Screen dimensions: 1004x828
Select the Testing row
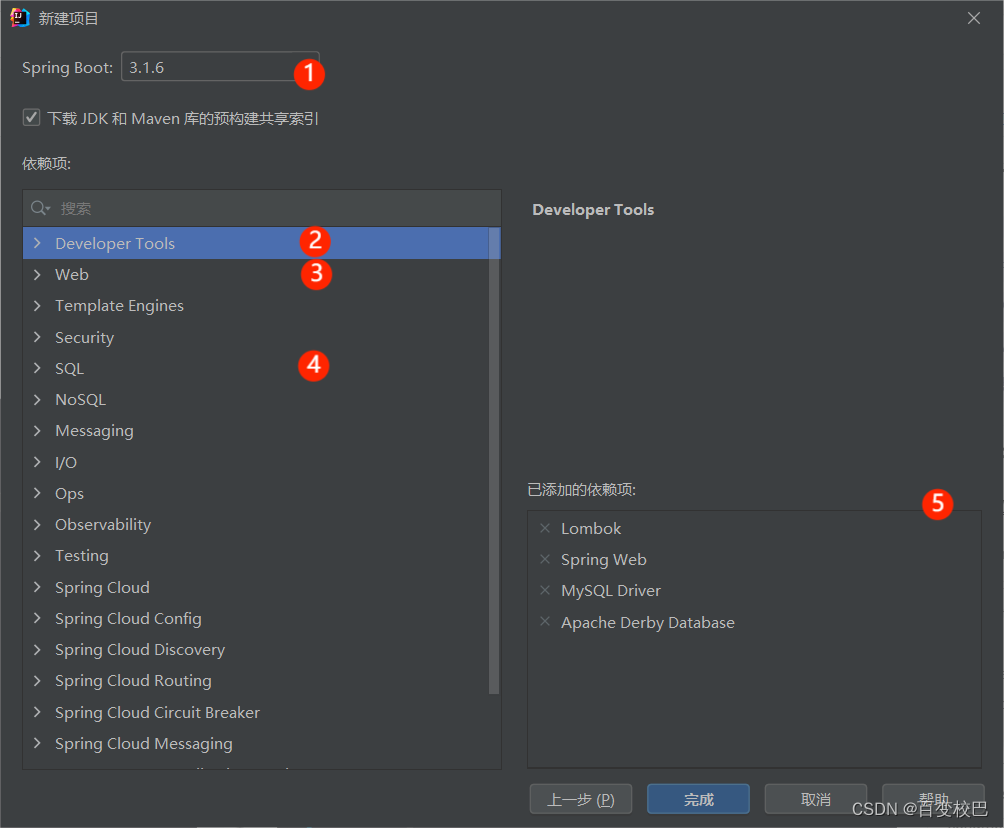click(x=256, y=556)
